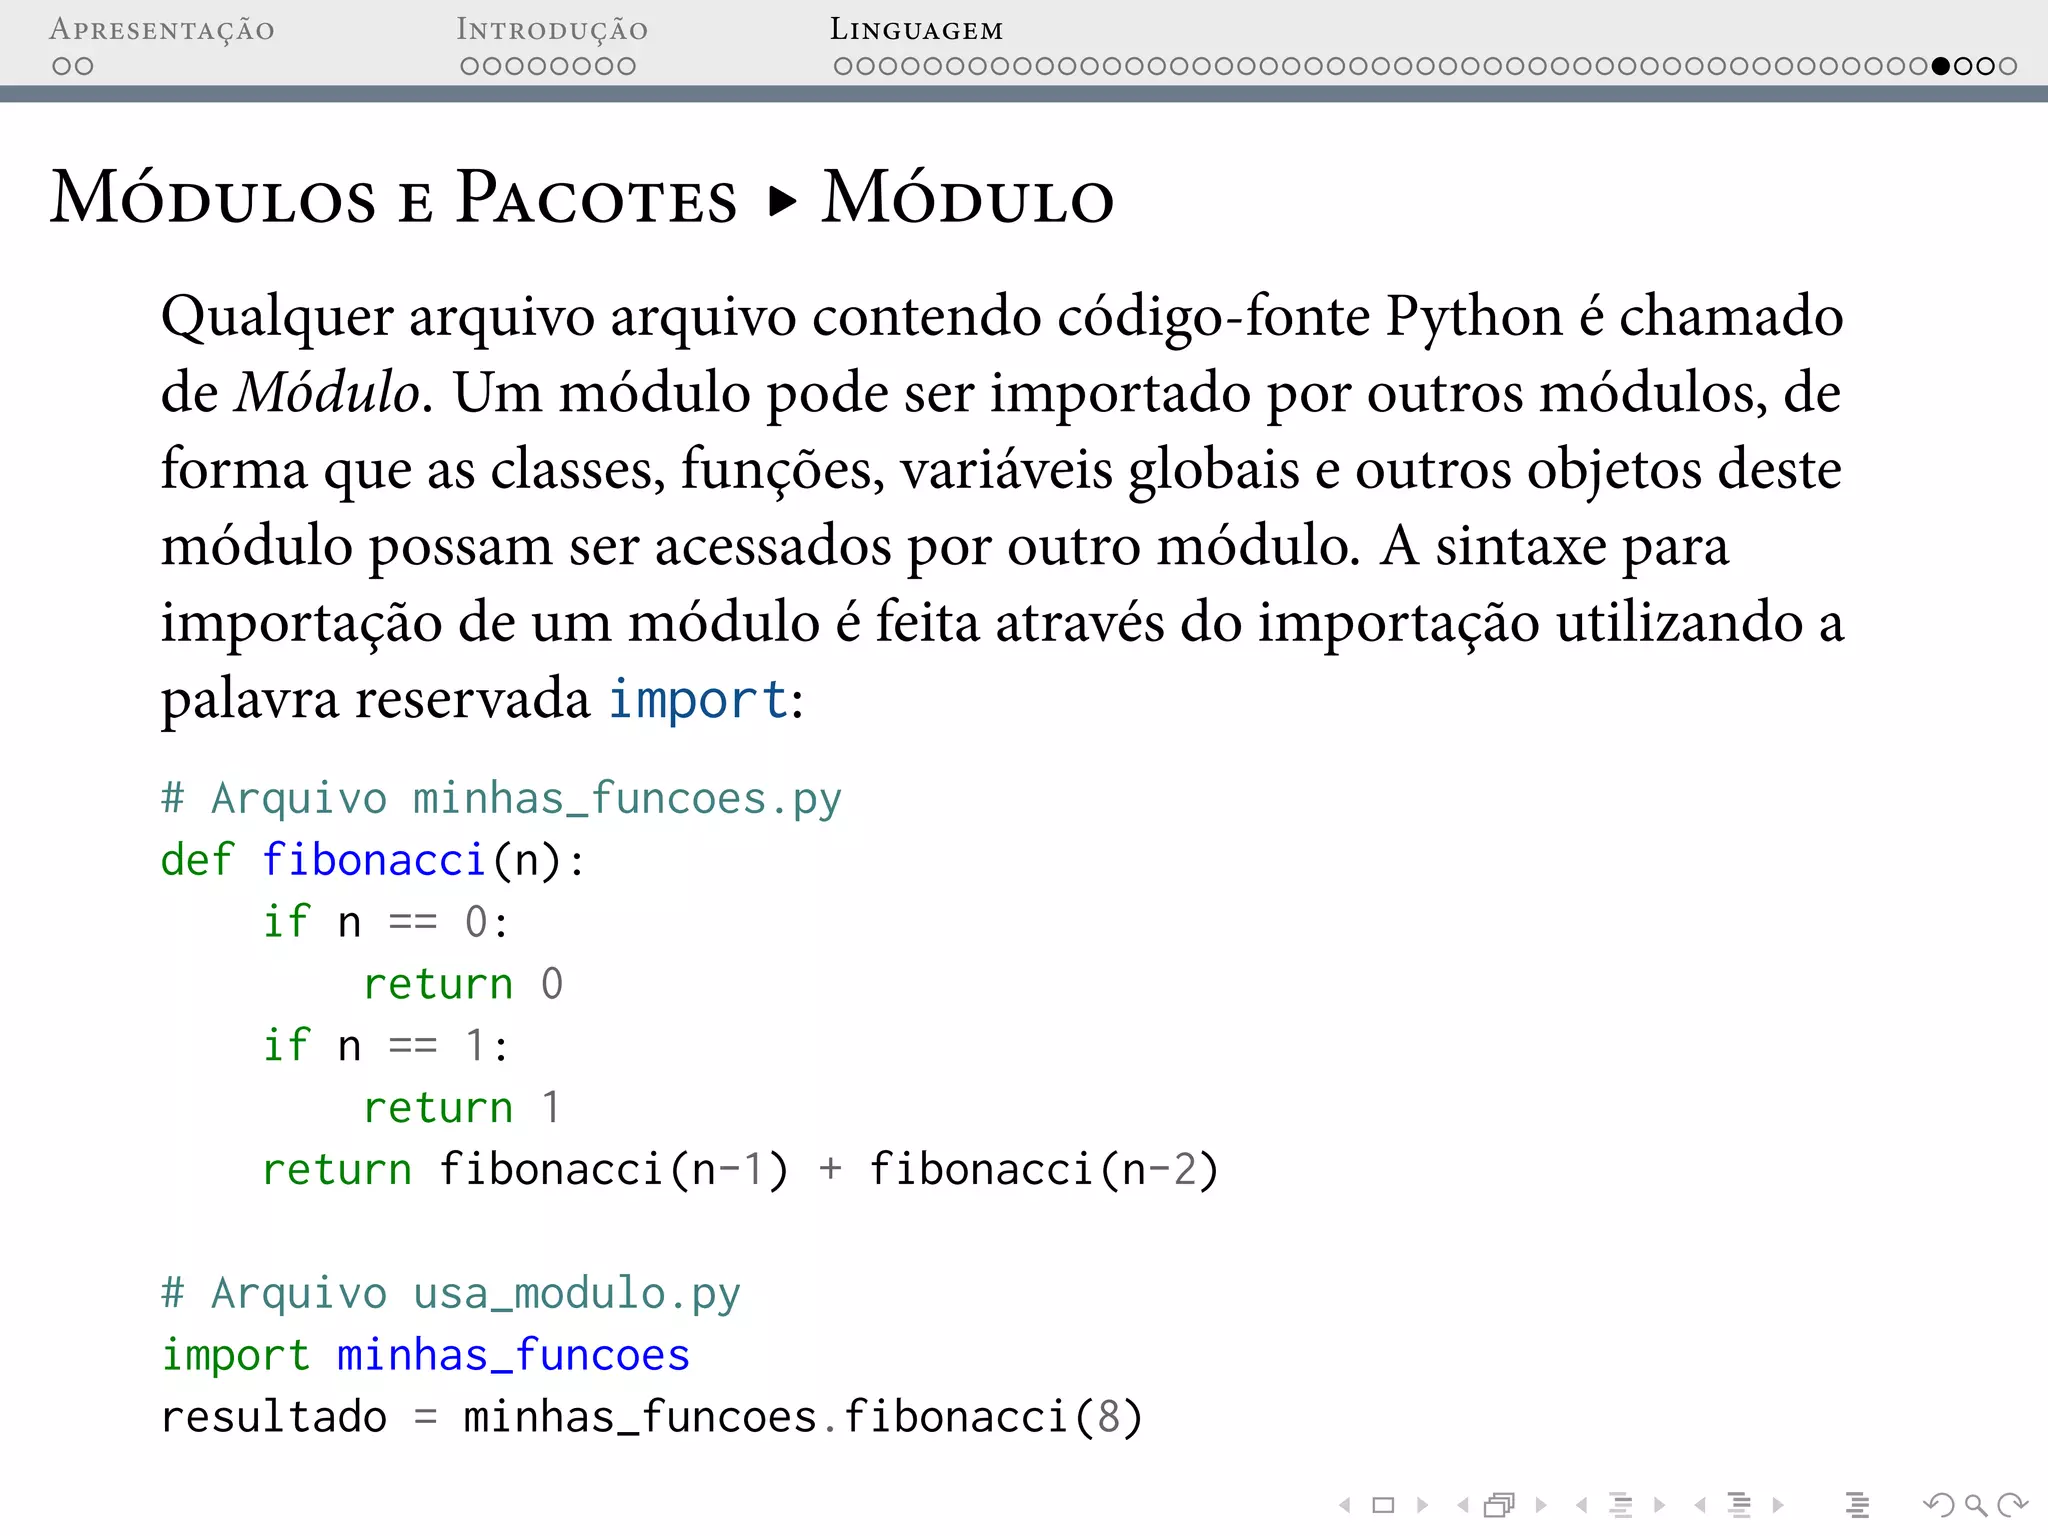This screenshot has width=2048, height=1536.
Task: Click the section lines navigation icon
Action: click(x=1739, y=1505)
